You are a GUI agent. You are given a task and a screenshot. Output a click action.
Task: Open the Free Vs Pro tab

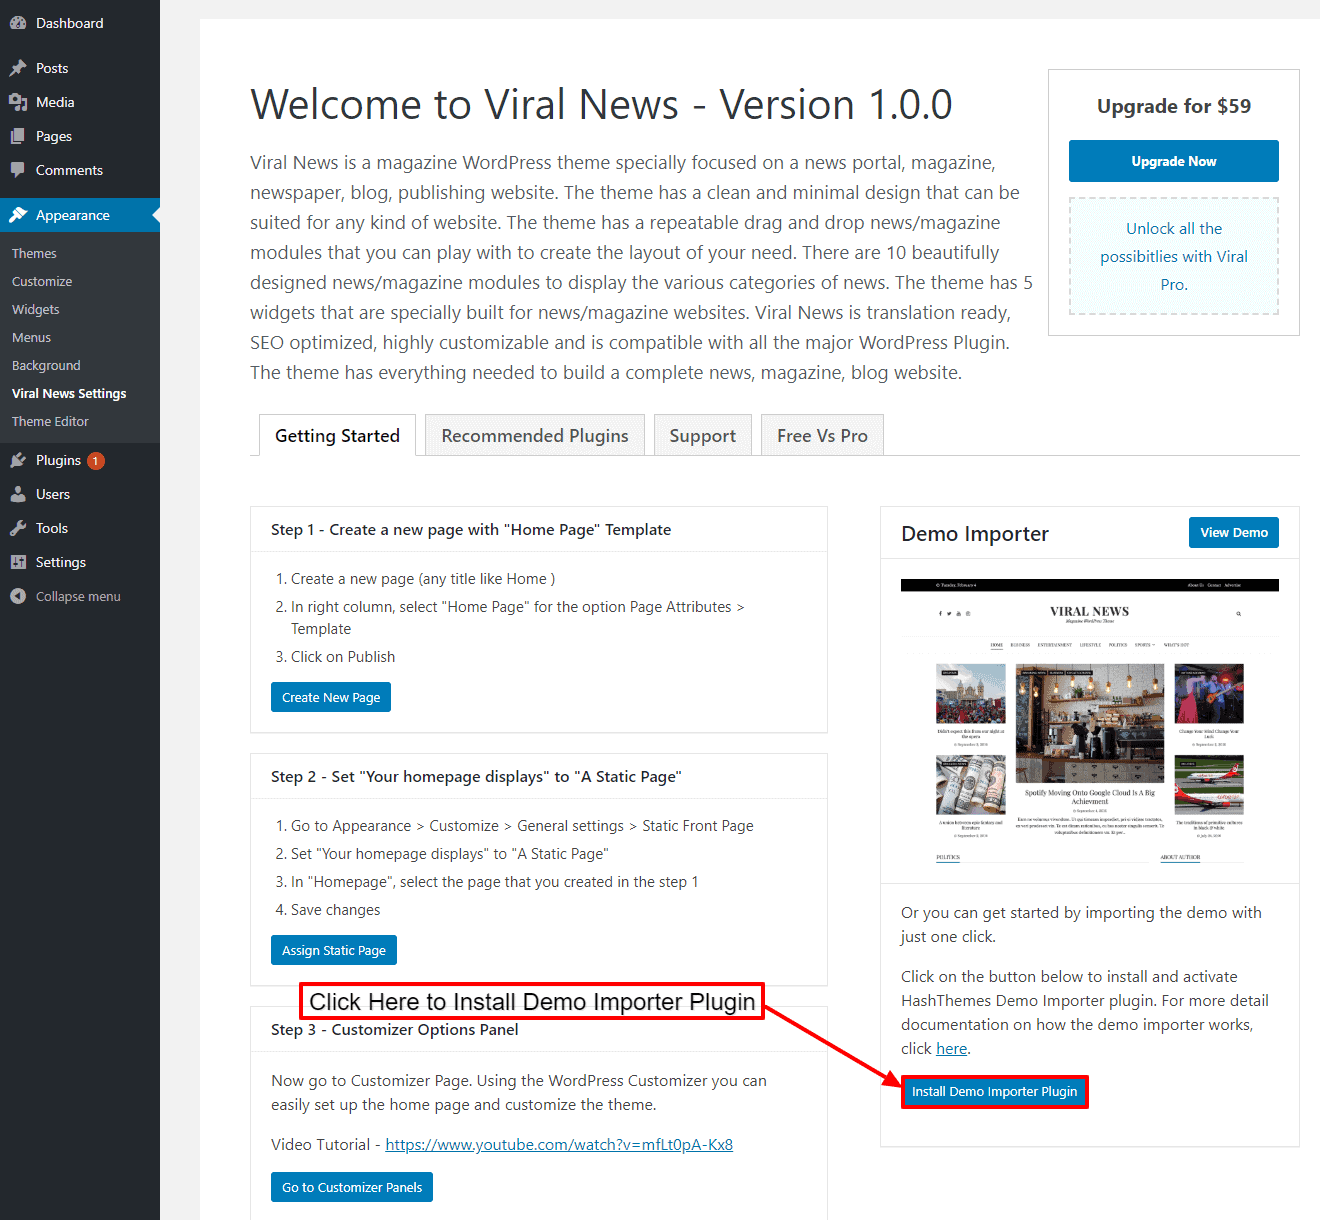coord(822,436)
